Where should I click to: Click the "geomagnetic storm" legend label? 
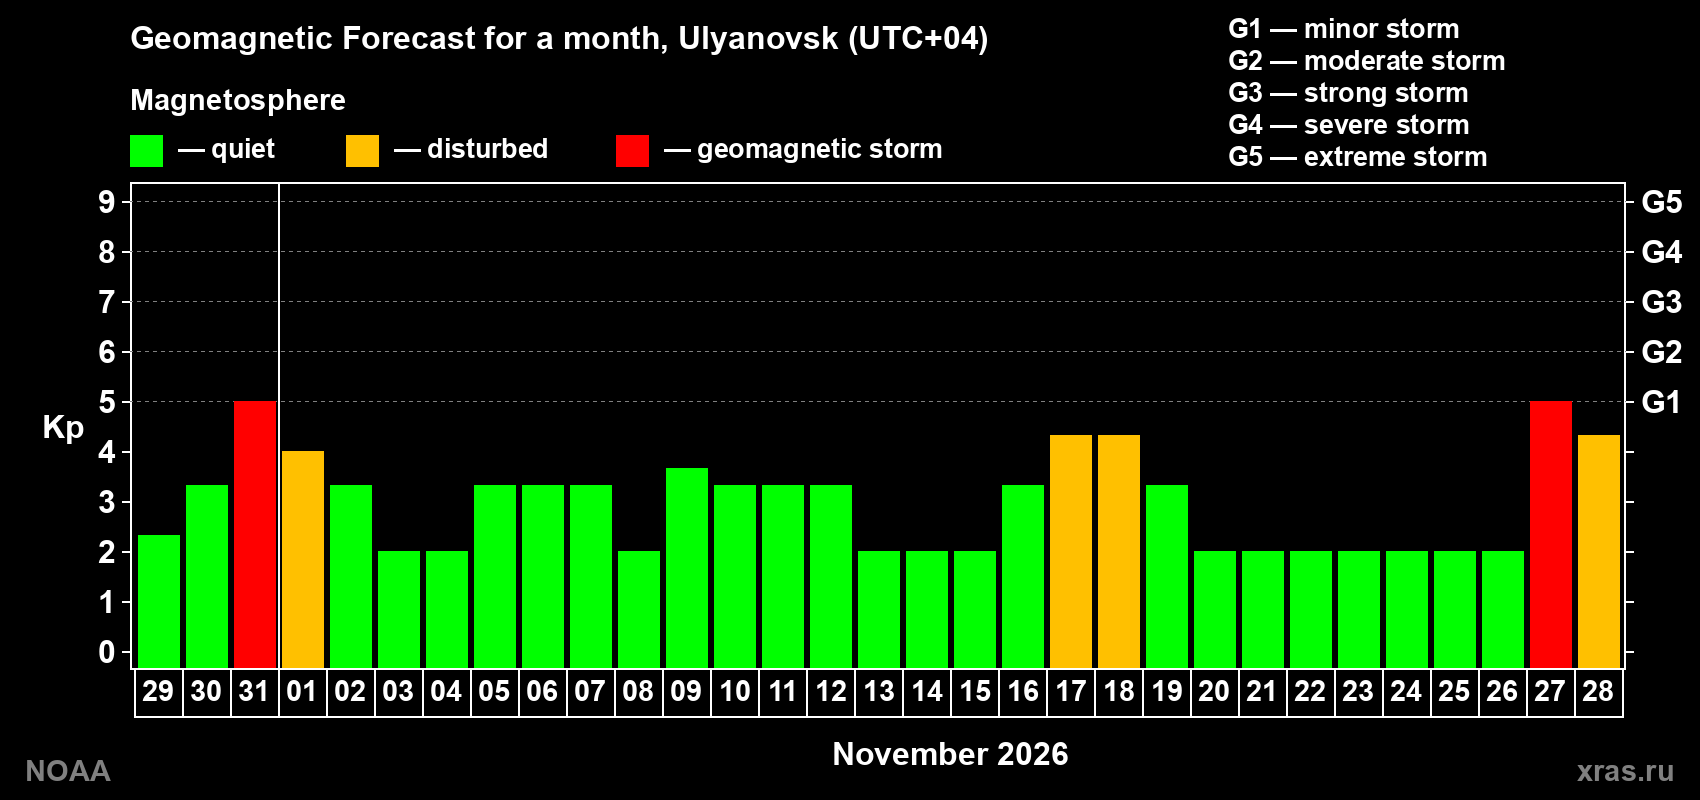coord(819,149)
